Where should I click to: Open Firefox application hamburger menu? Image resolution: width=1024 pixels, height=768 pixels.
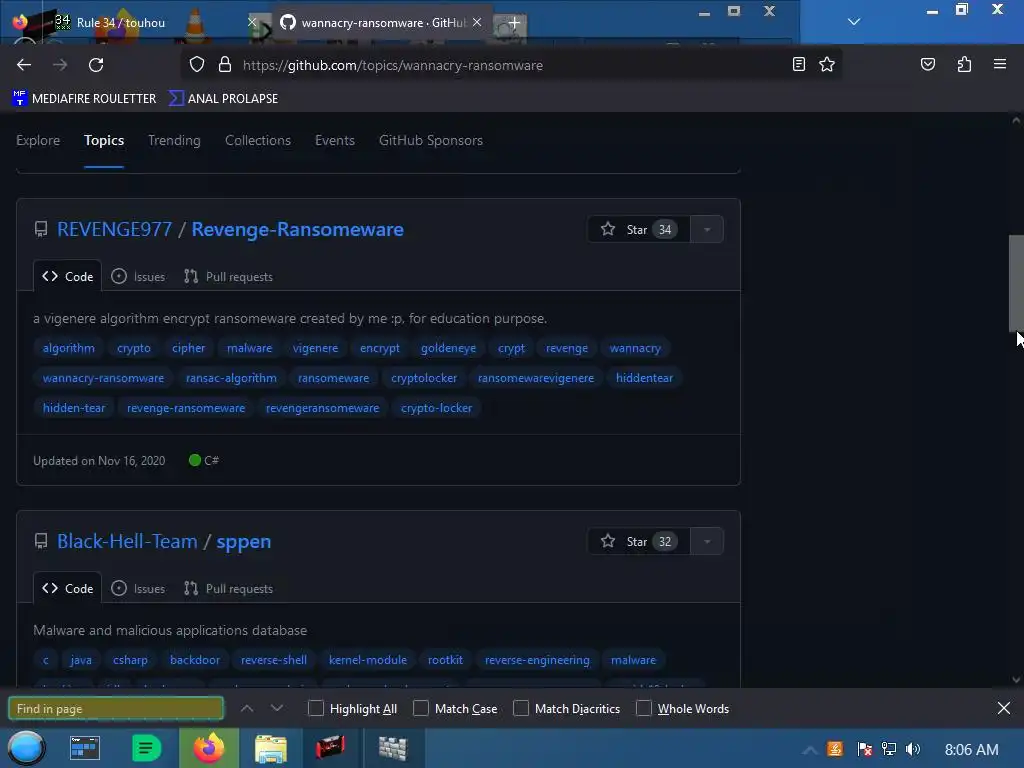[x=999, y=64]
